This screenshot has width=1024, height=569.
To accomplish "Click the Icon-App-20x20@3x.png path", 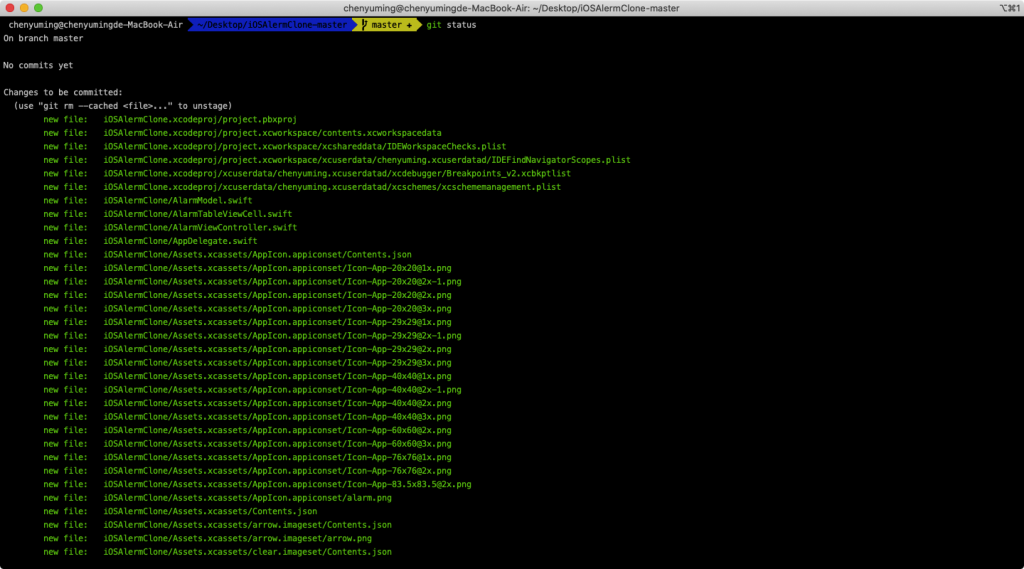I will [x=278, y=308].
